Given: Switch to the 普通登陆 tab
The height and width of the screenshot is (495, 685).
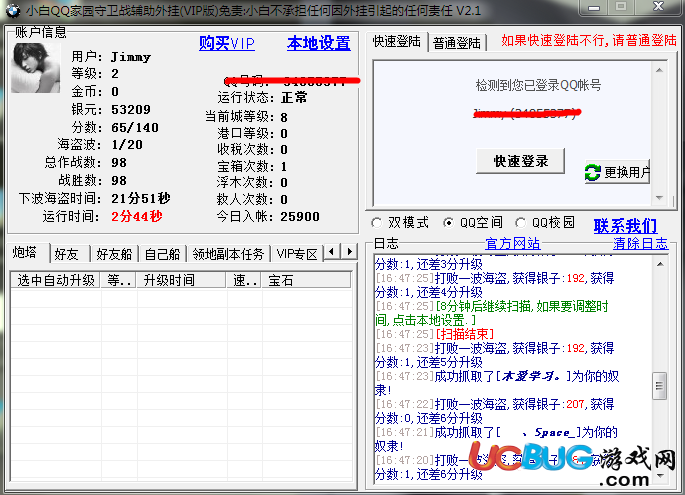Looking at the screenshot, I should click(457, 43).
